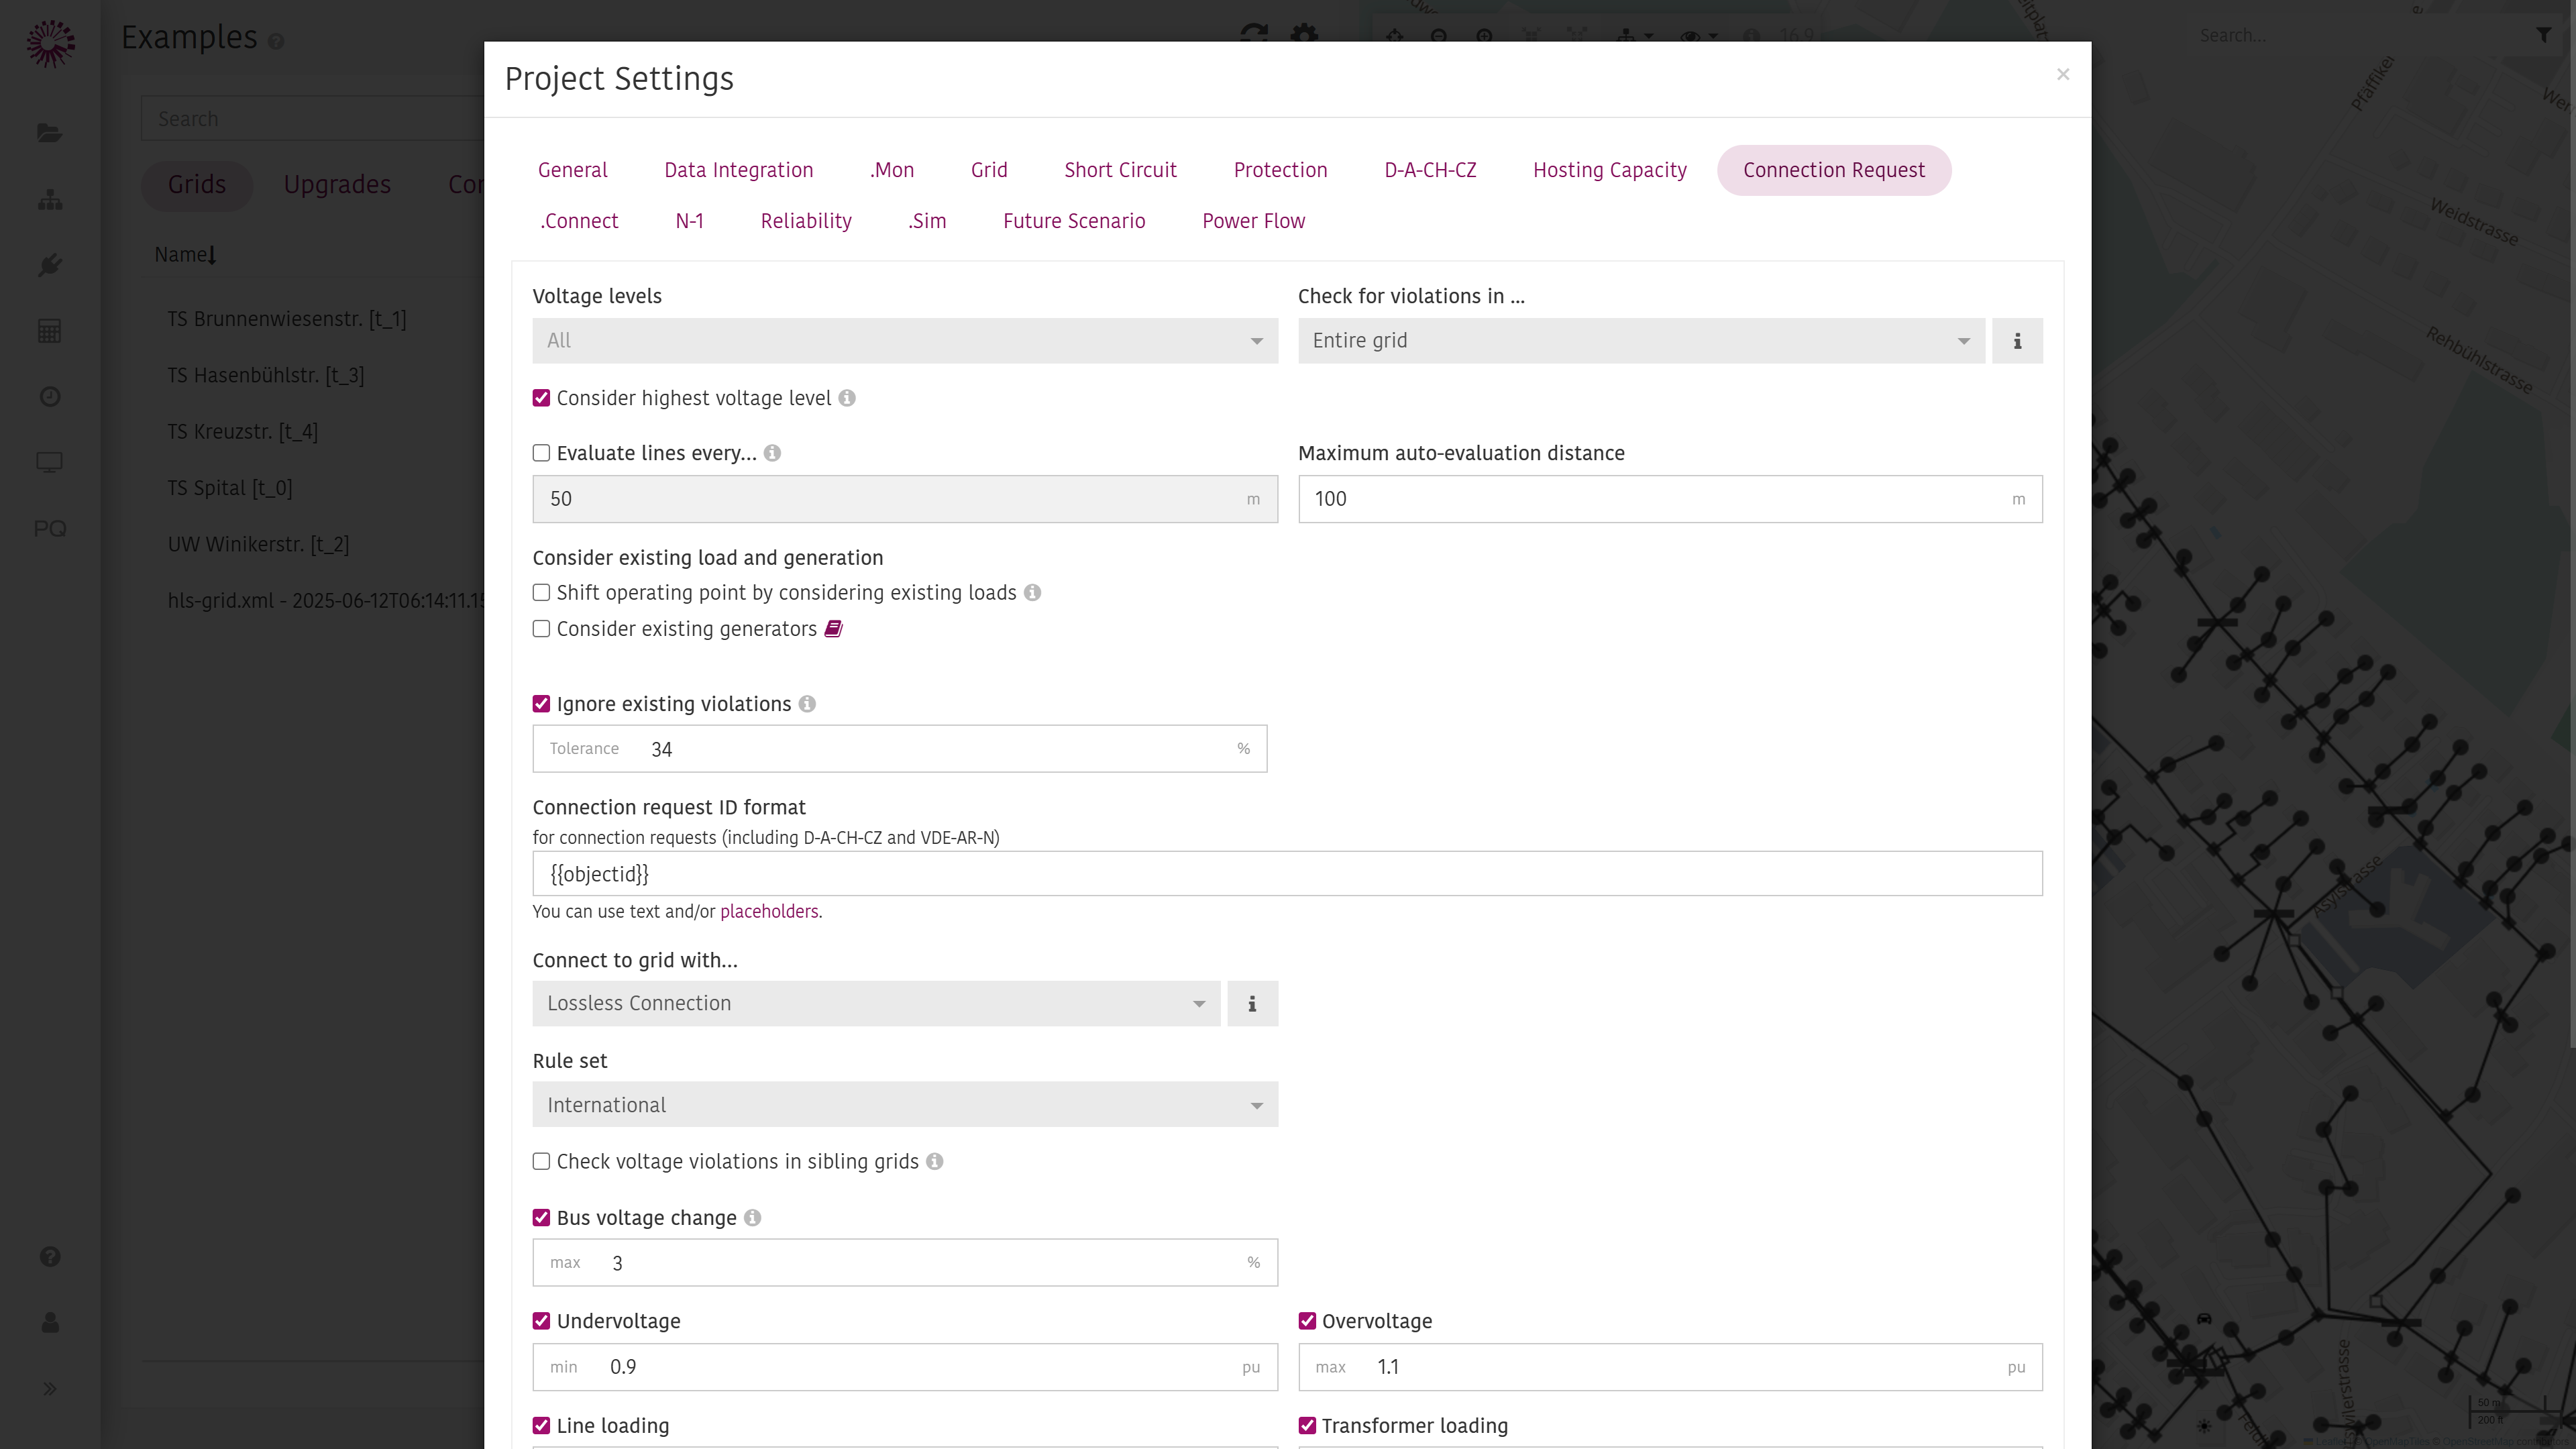Open the Connect to grid with dropdown
This screenshot has width=2576, height=1449.
876,1003
